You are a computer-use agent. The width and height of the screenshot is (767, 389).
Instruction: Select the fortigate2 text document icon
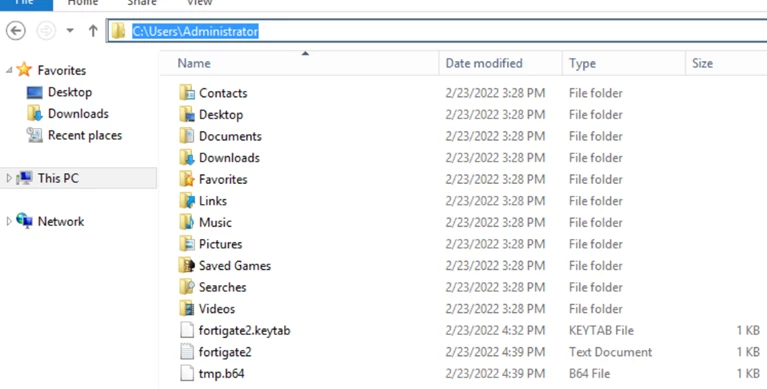pos(187,351)
